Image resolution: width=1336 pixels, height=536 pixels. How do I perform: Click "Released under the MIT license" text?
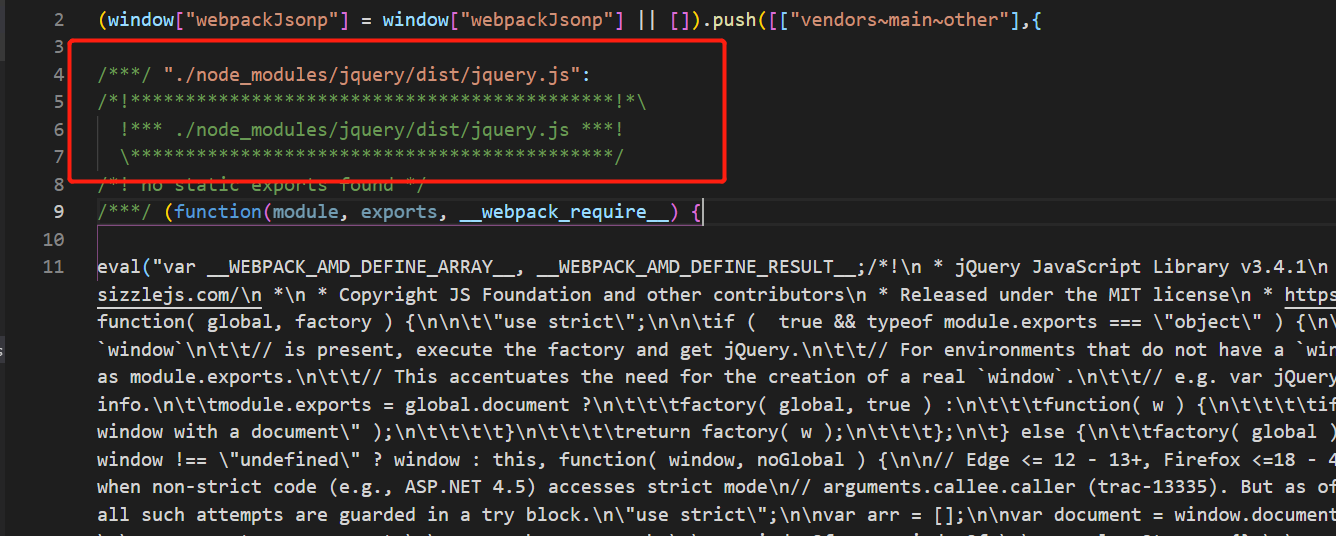tap(1065, 295)
